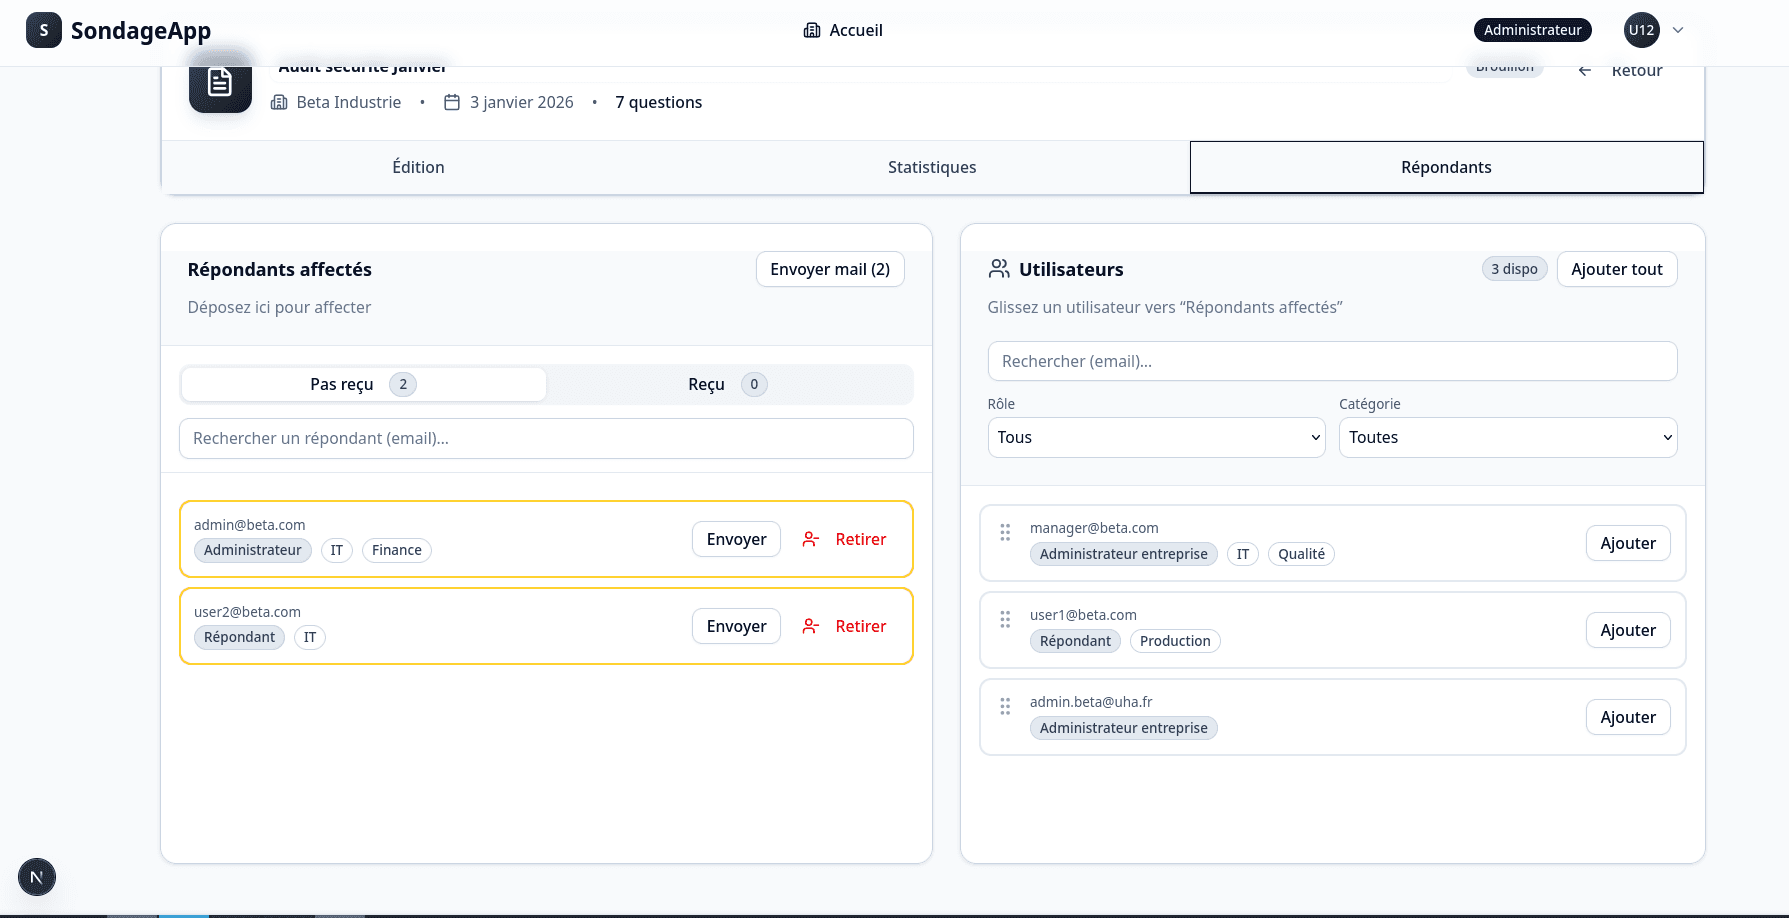Screen dimensions: 1789x918
Task: Show the Reçu respondents list
Action: pos(728,384)
